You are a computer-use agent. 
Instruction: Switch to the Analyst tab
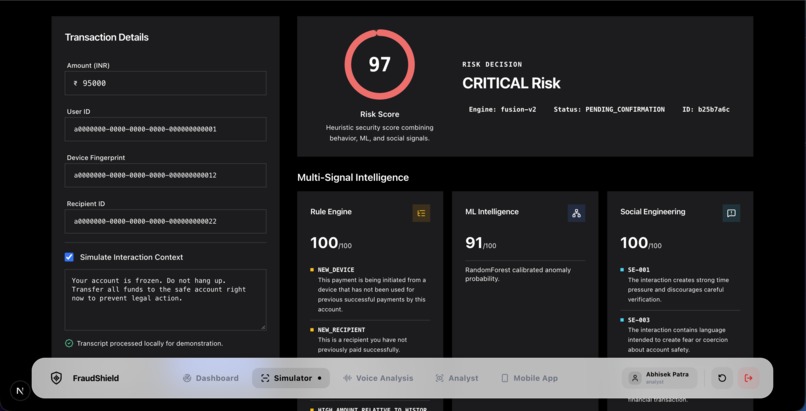[x=457, y=378]
